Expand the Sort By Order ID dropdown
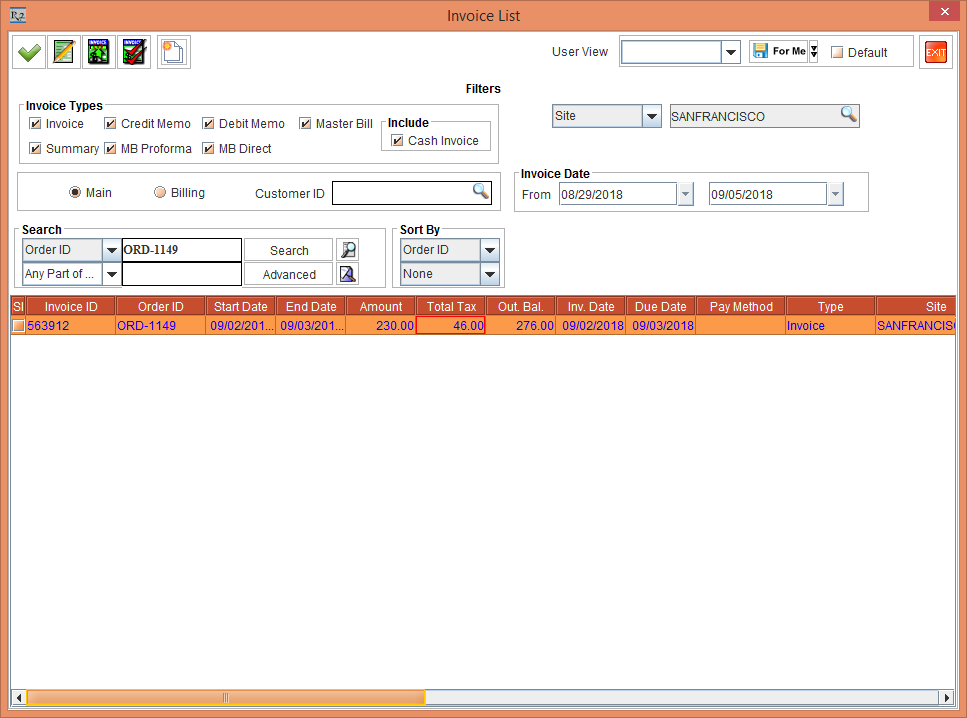The width and height of the screenshot is (967, 718). pyautogui.click(x=490, y=250)
